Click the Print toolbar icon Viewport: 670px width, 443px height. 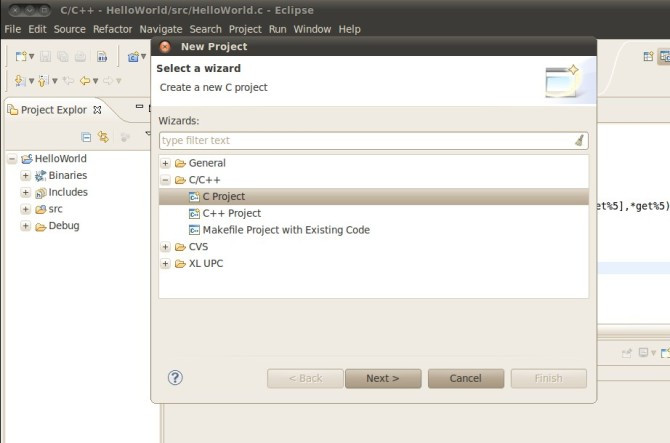(x=80, y=56)
